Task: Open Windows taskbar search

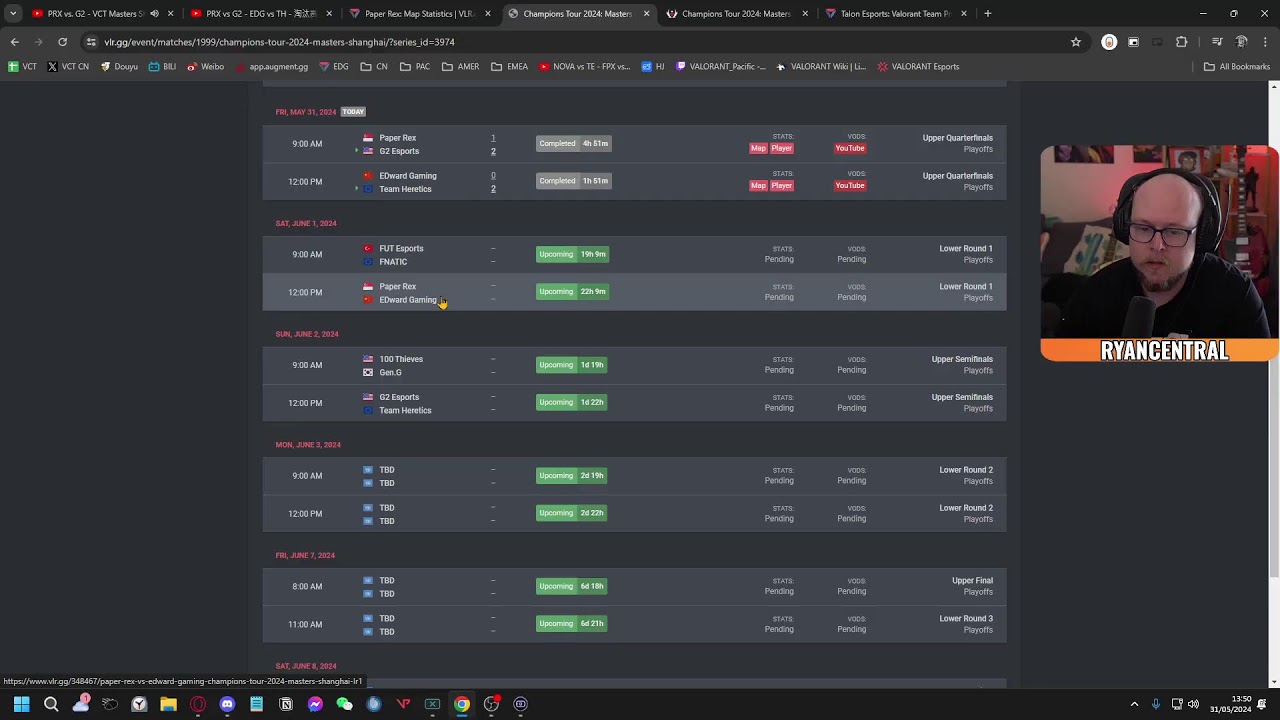Action: coord(51,704)
